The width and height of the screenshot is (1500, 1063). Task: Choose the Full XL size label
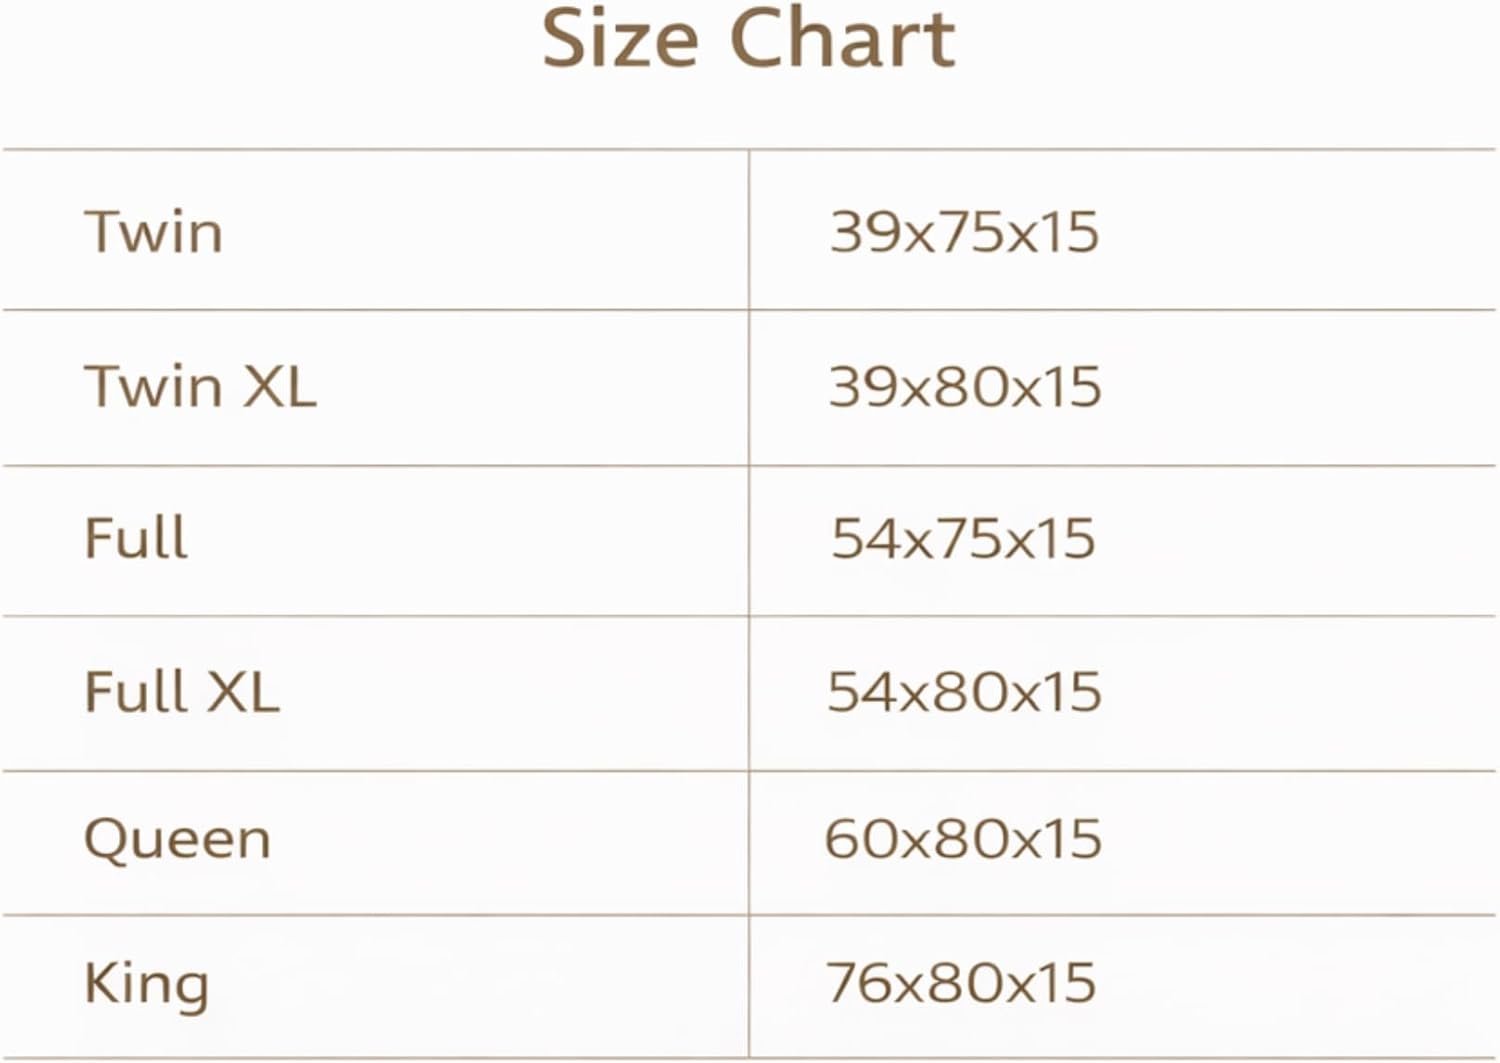pyautogui.click(x=181, y=692)
